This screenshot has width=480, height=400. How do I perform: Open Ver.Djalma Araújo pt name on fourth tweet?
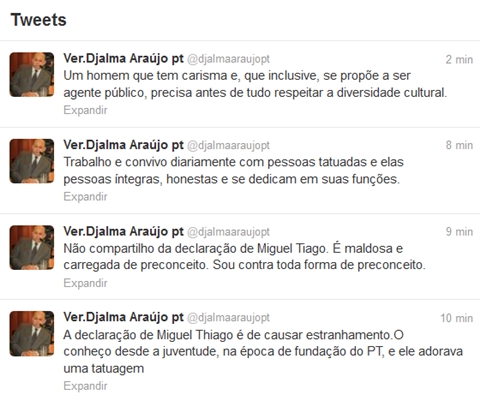click(x=123, y=317)
